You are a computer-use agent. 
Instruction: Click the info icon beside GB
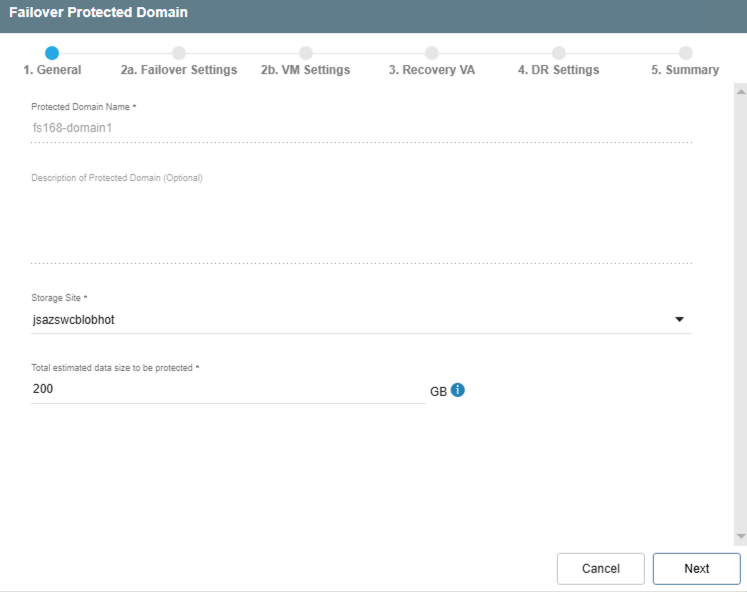(458, 390)
